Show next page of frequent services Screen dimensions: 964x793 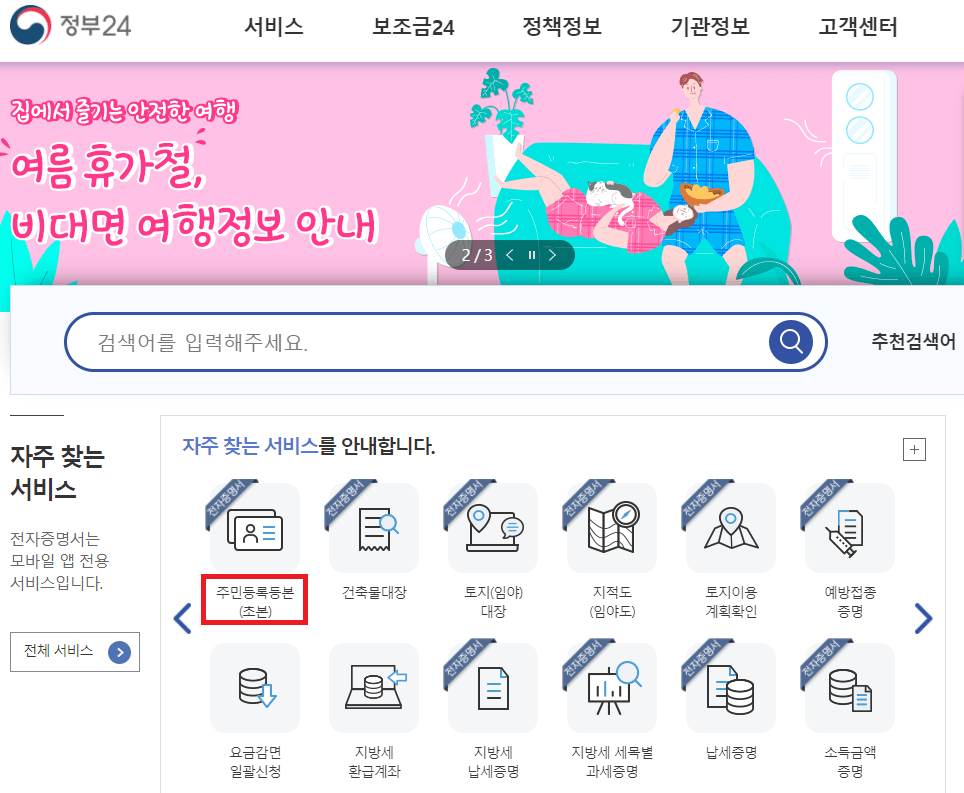[x=923, y=618]
